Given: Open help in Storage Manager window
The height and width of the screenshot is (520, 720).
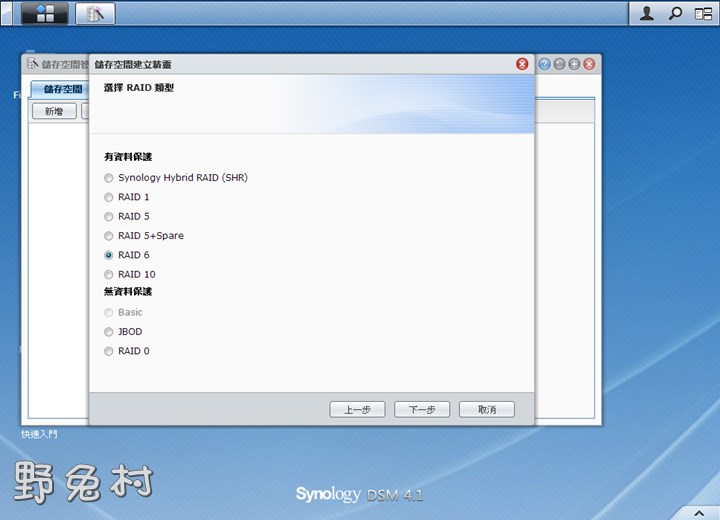Looking at the screenshot, I should coord(545,64).
